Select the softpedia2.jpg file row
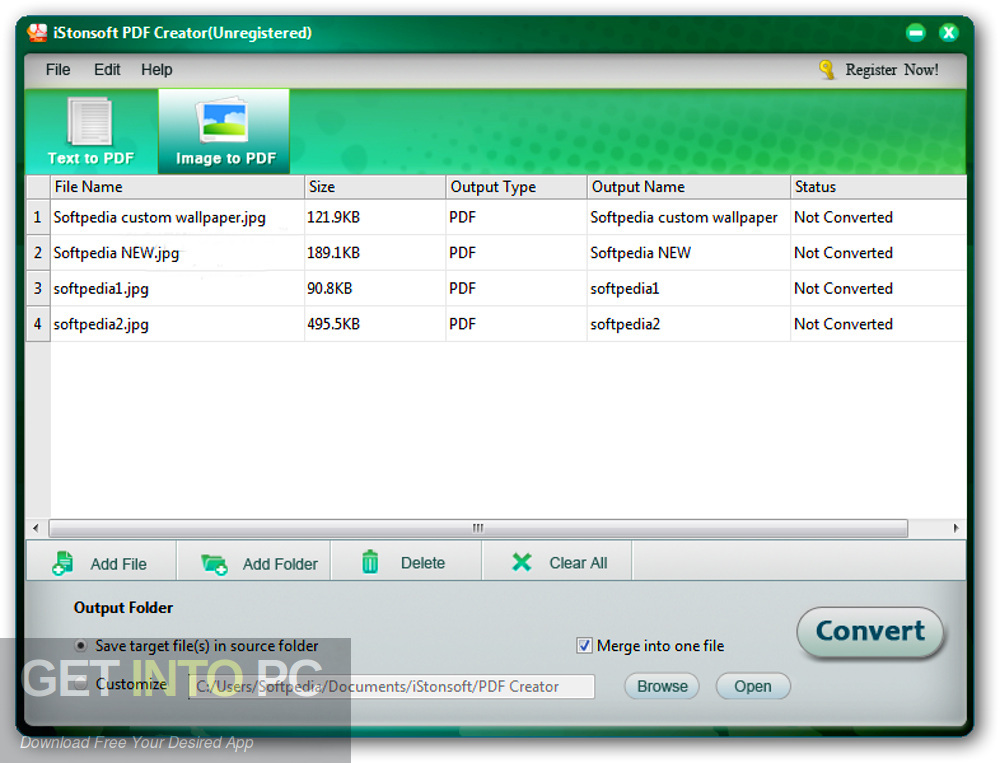1000x763 pixels. (496, 325)
